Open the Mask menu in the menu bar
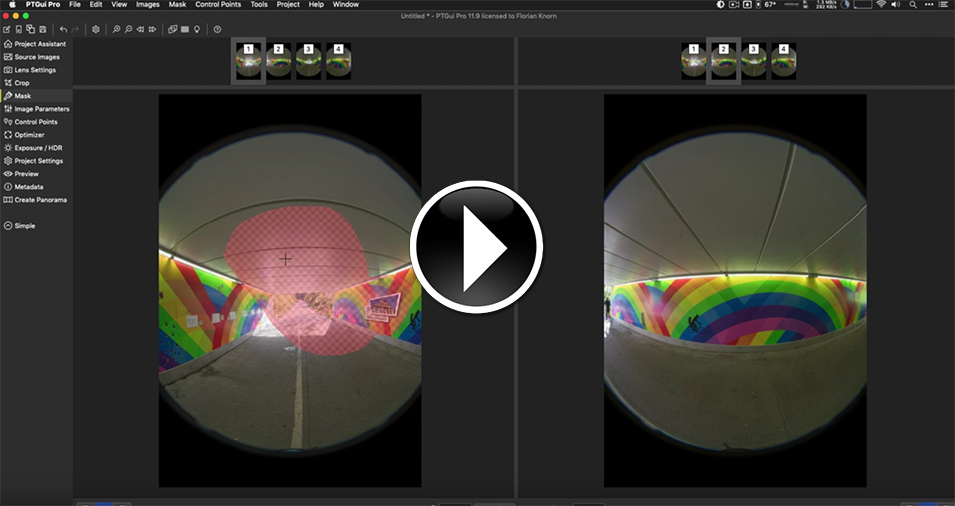The image size is (955, 506). tap(177, 4)
